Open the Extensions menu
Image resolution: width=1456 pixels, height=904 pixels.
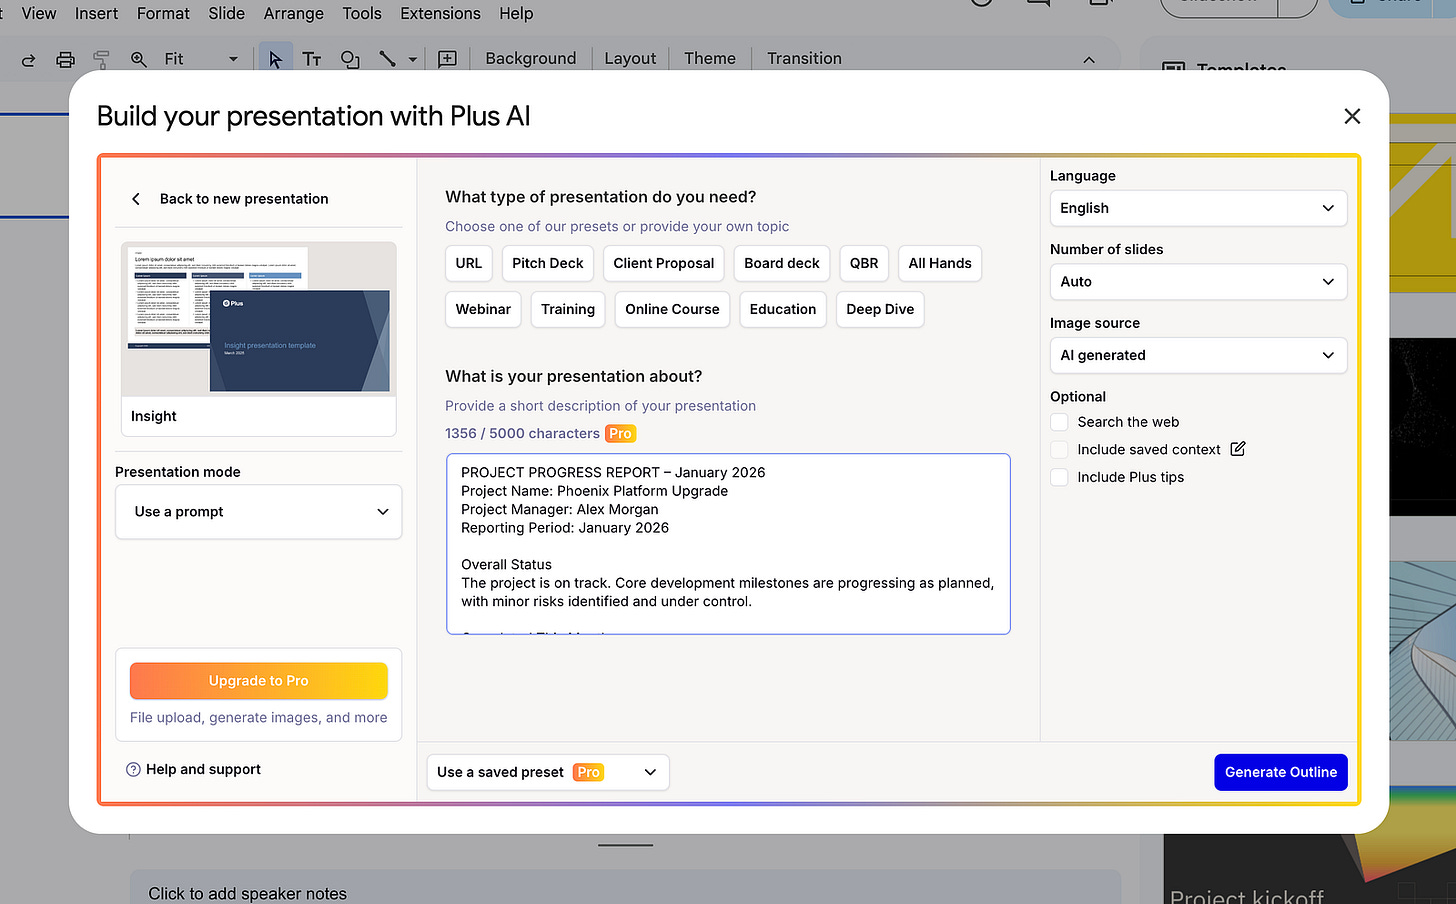[440, 13]
